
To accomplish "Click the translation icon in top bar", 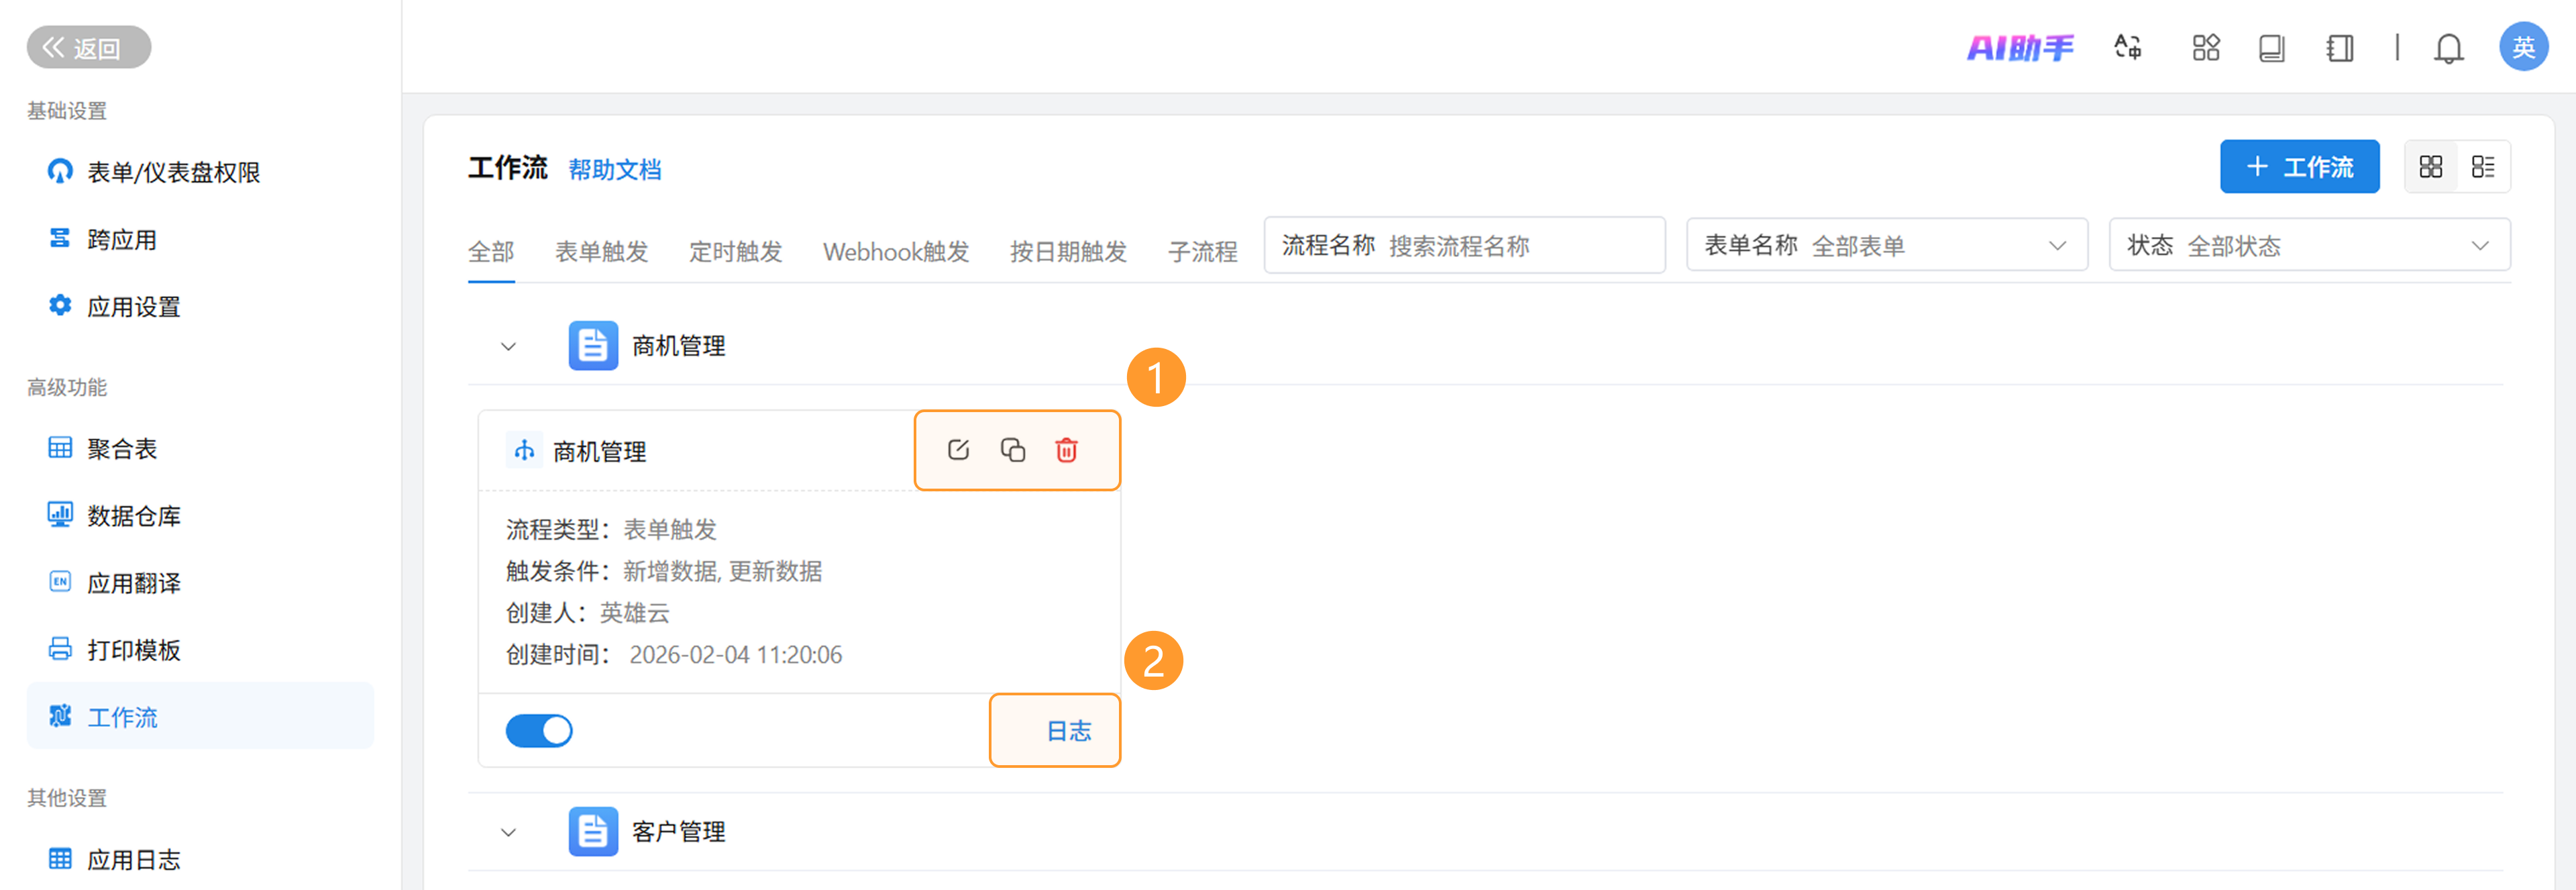I will tap(2127, 47).
